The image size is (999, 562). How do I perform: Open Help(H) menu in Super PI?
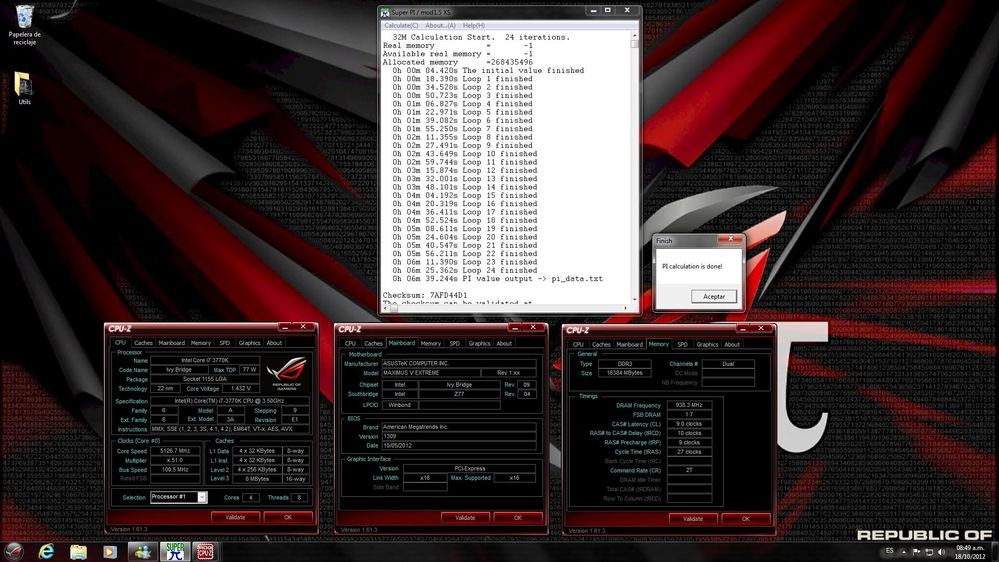[x=473, y=25]
